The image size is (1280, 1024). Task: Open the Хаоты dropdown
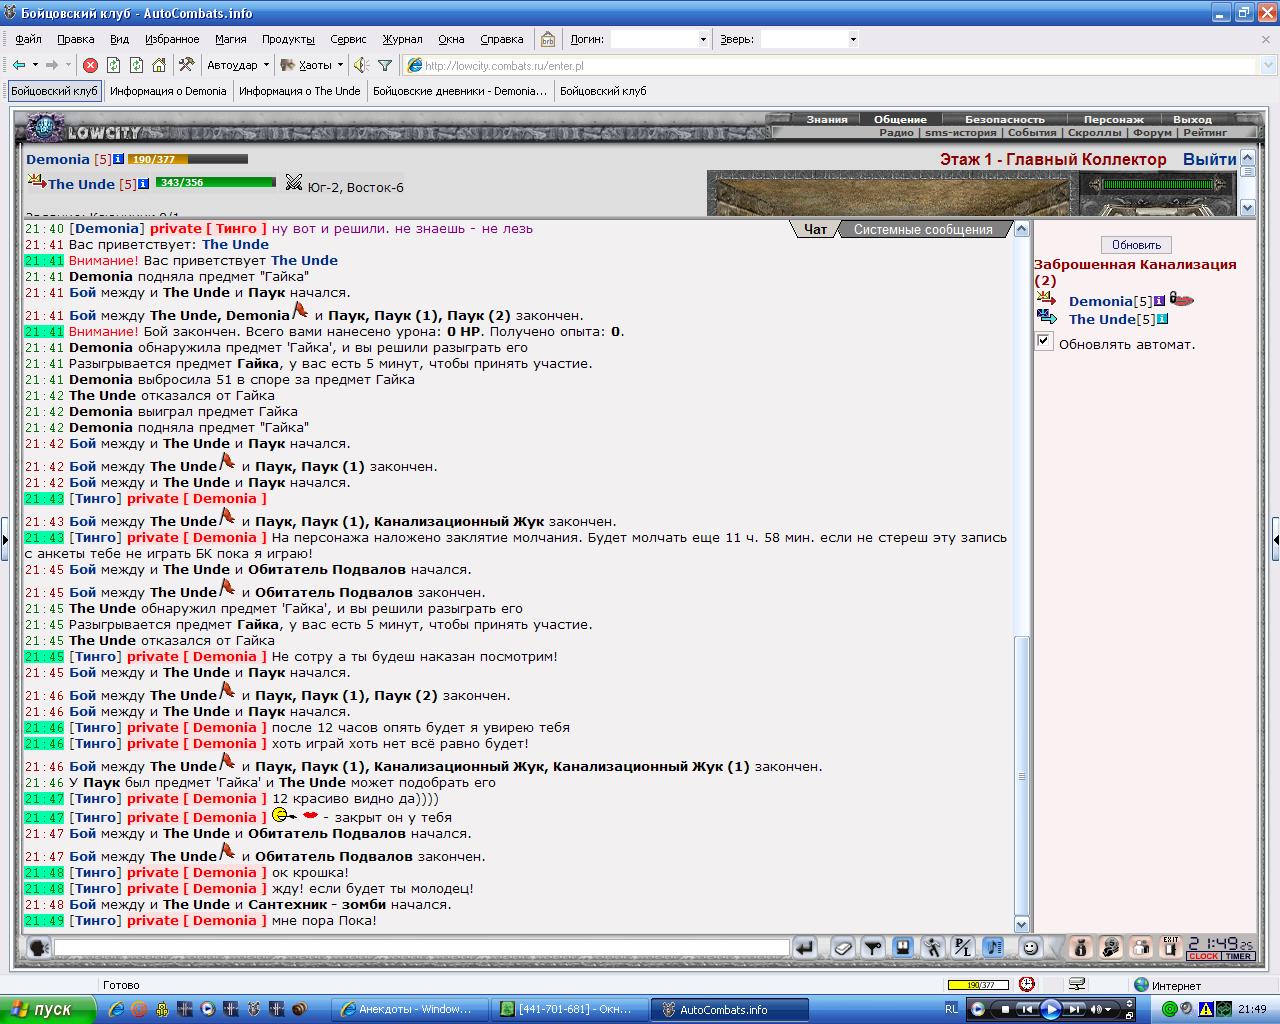click(x=340, y=65)
